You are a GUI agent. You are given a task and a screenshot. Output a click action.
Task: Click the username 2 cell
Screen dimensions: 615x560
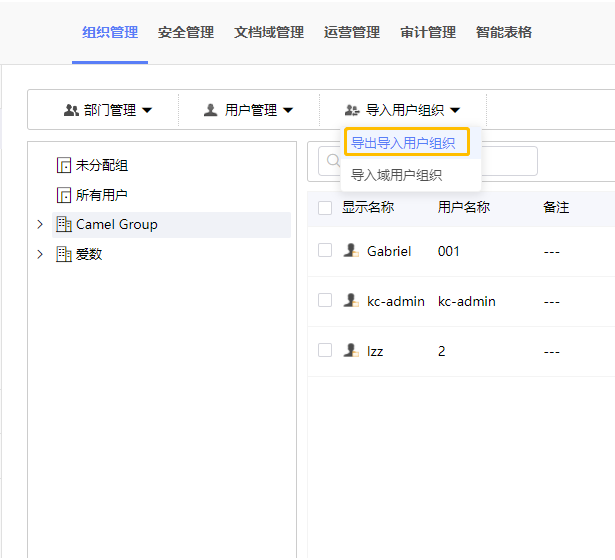click(x=442, y=351)
